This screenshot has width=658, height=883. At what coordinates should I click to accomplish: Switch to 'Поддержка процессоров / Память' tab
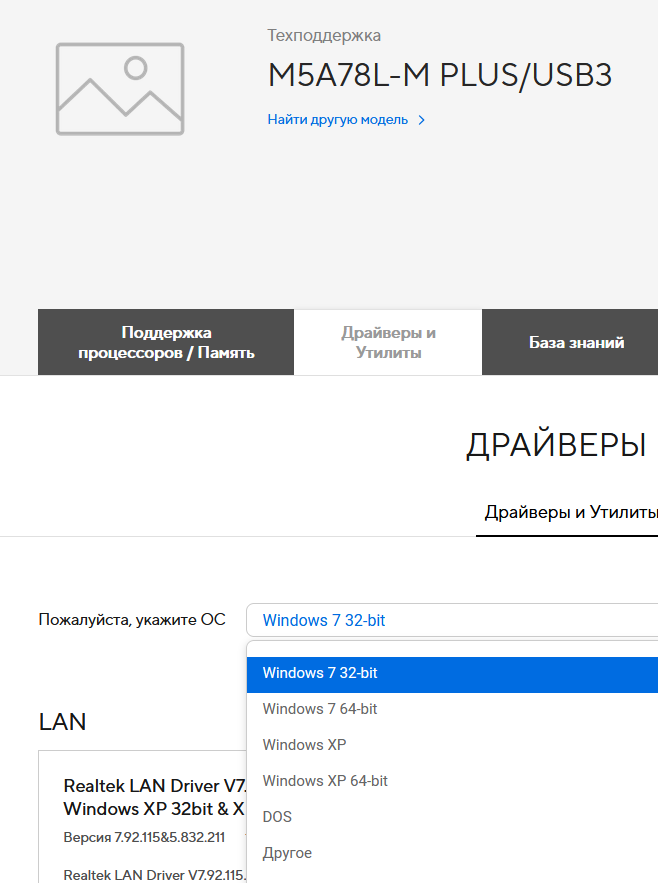166,342
